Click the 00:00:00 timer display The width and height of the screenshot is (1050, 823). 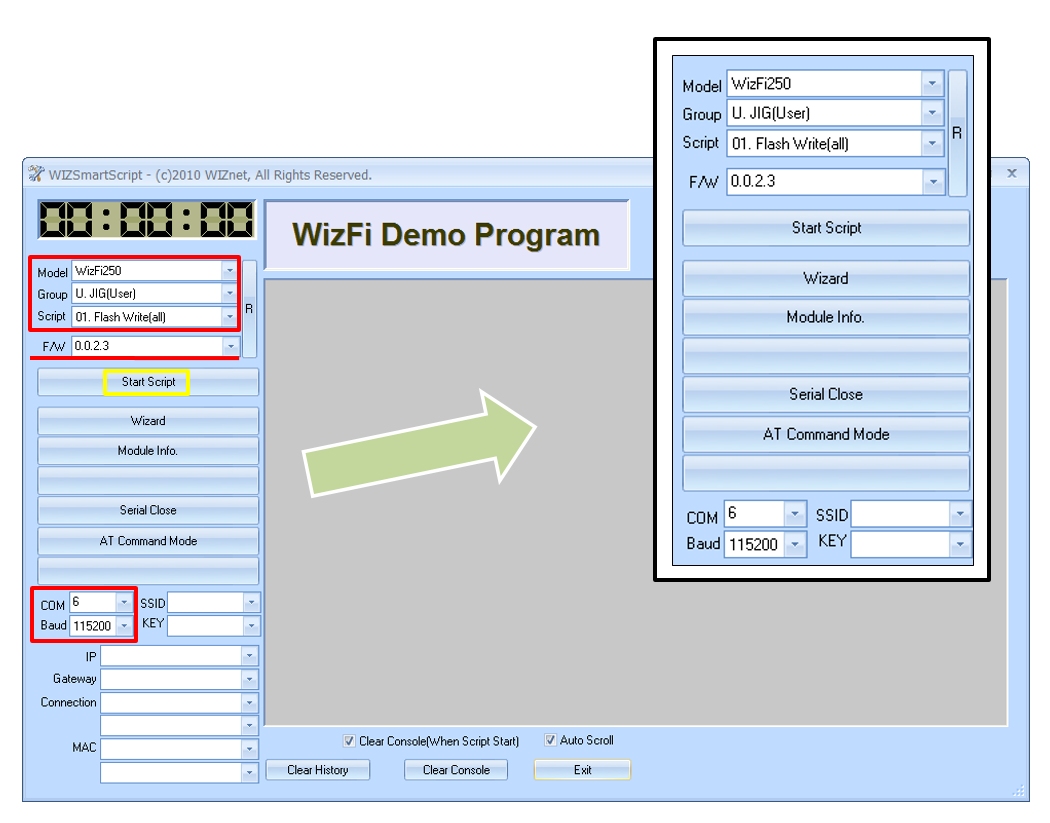point(147,219)
